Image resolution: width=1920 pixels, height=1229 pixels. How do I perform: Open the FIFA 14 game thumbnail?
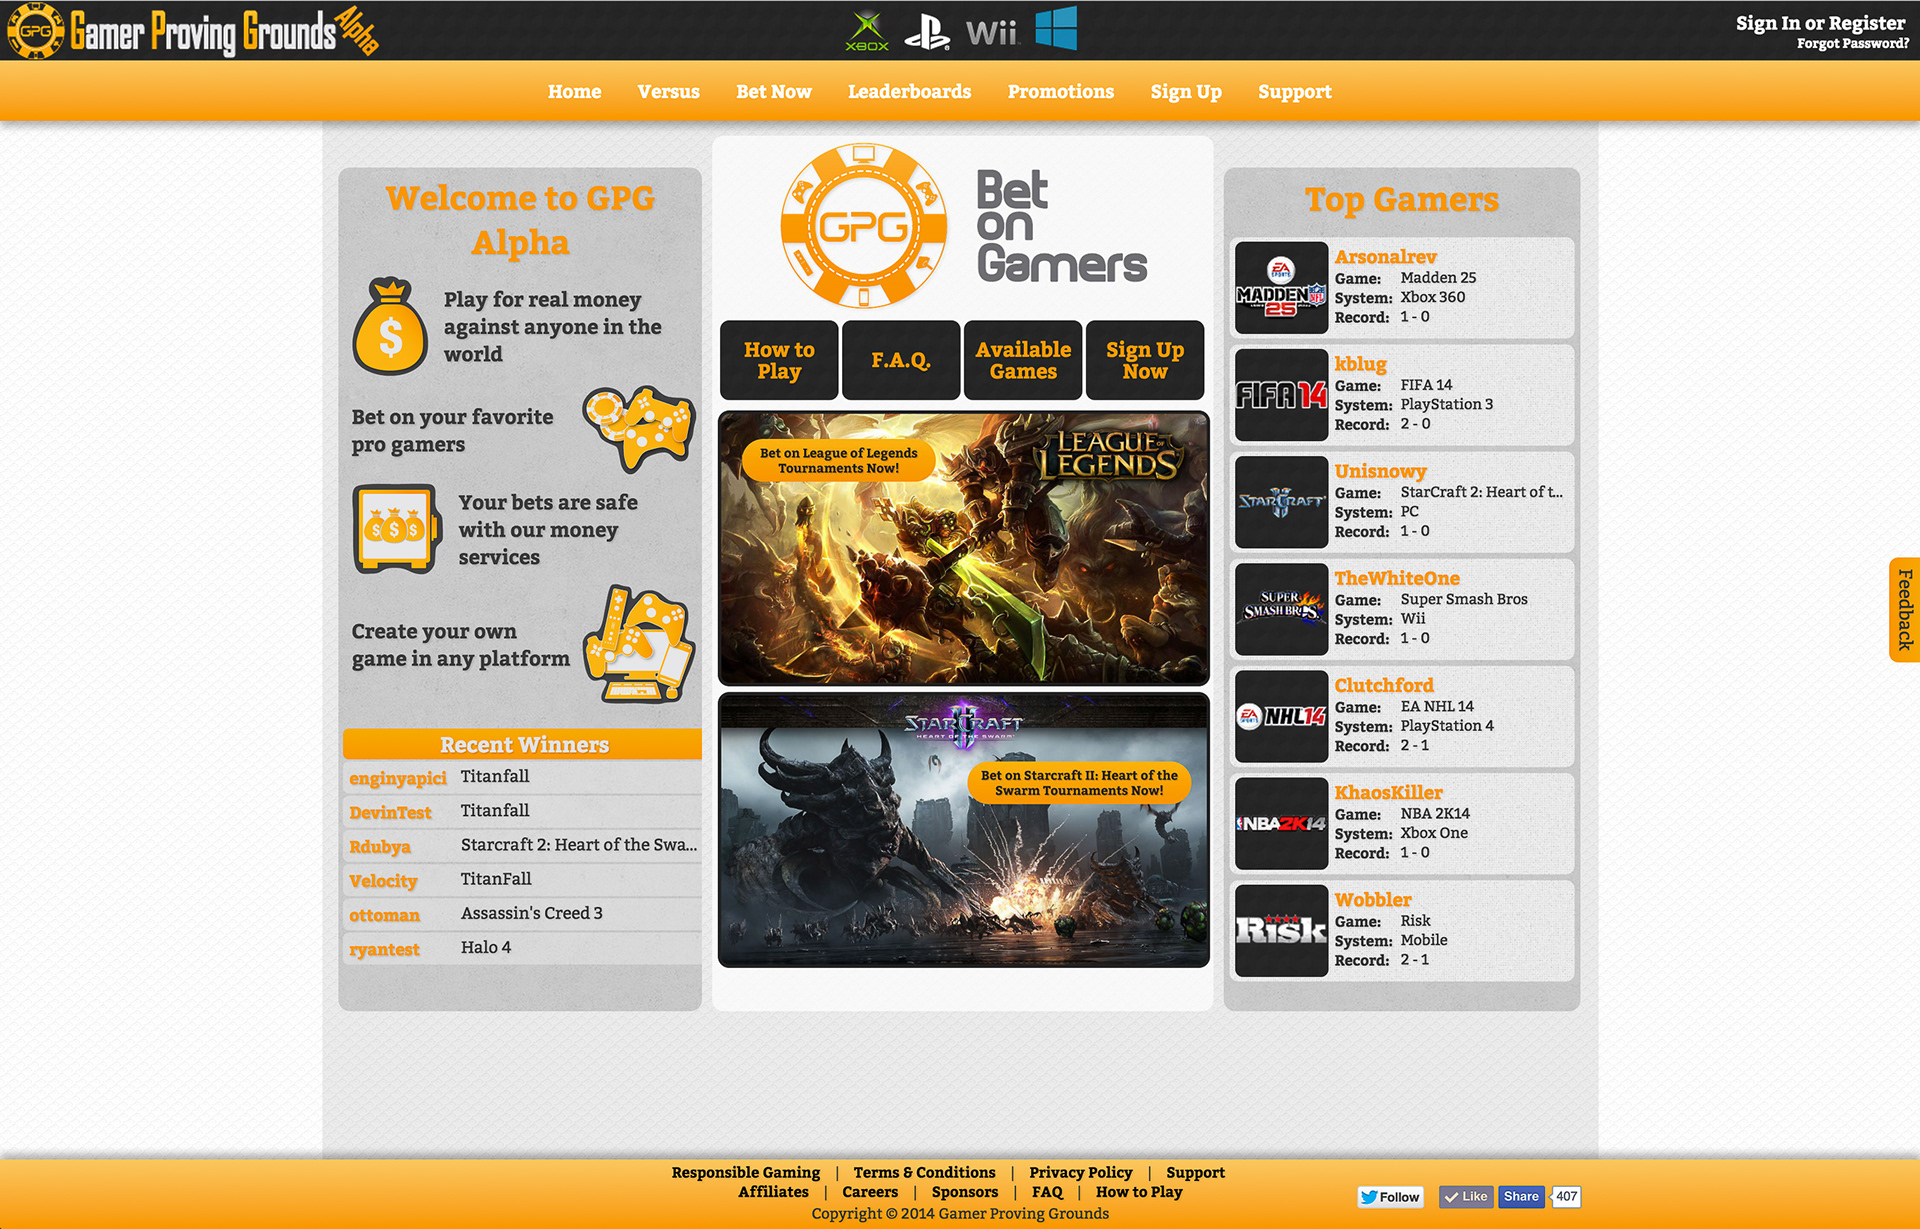[1281, 395]
